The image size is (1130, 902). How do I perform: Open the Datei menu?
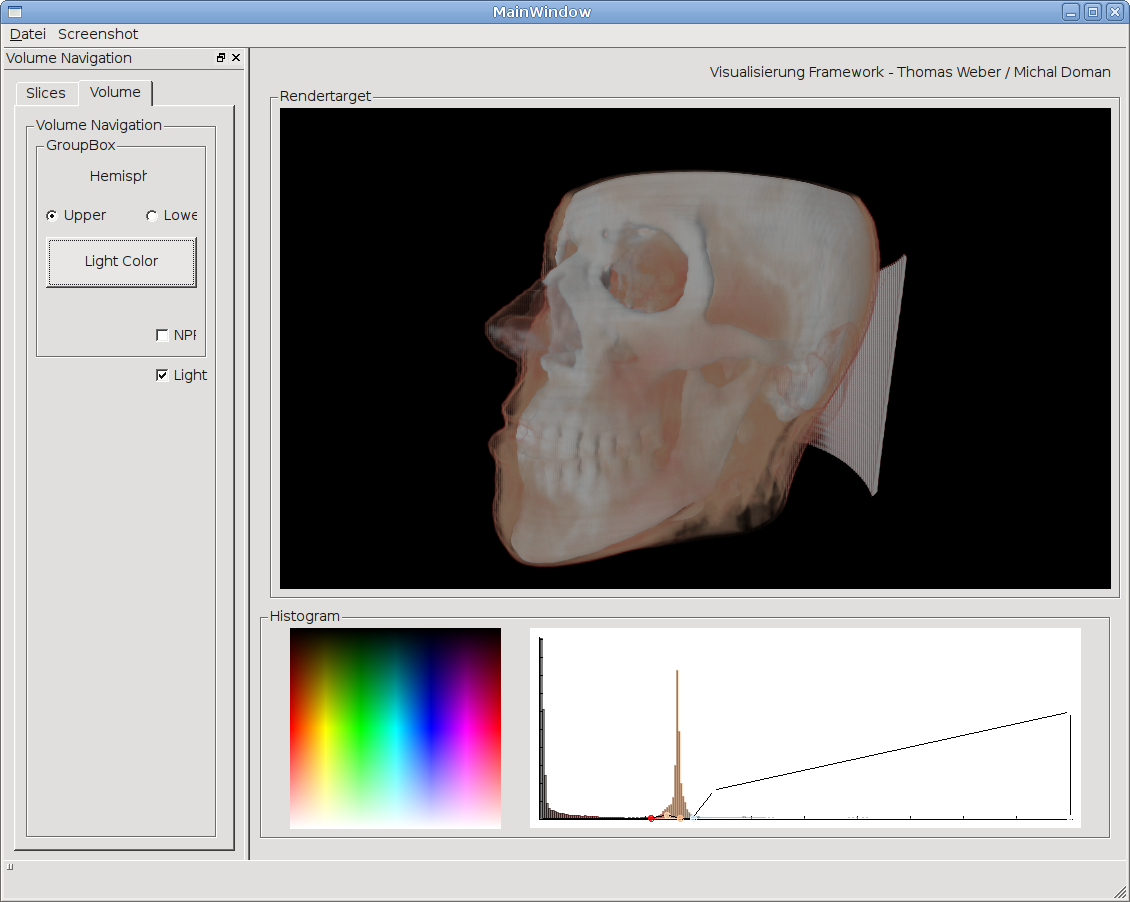(28, 34)
